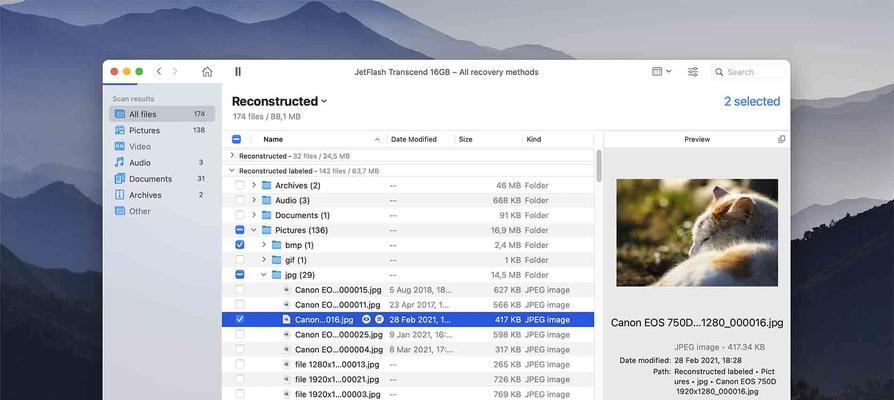Expand the bmp (1) folder
The height and width of the screenshot is (400, 894).
click(263, 245)
